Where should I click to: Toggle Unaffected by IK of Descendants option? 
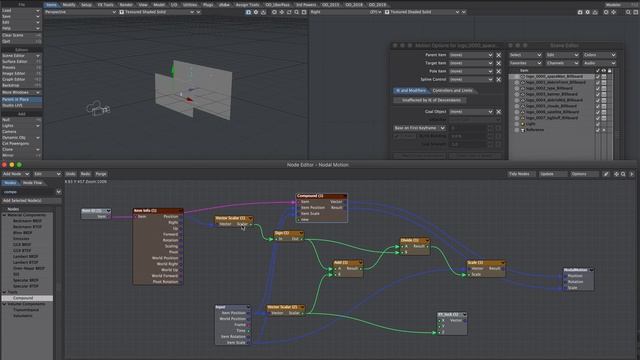pyautogui.click(x=431, y=100)
